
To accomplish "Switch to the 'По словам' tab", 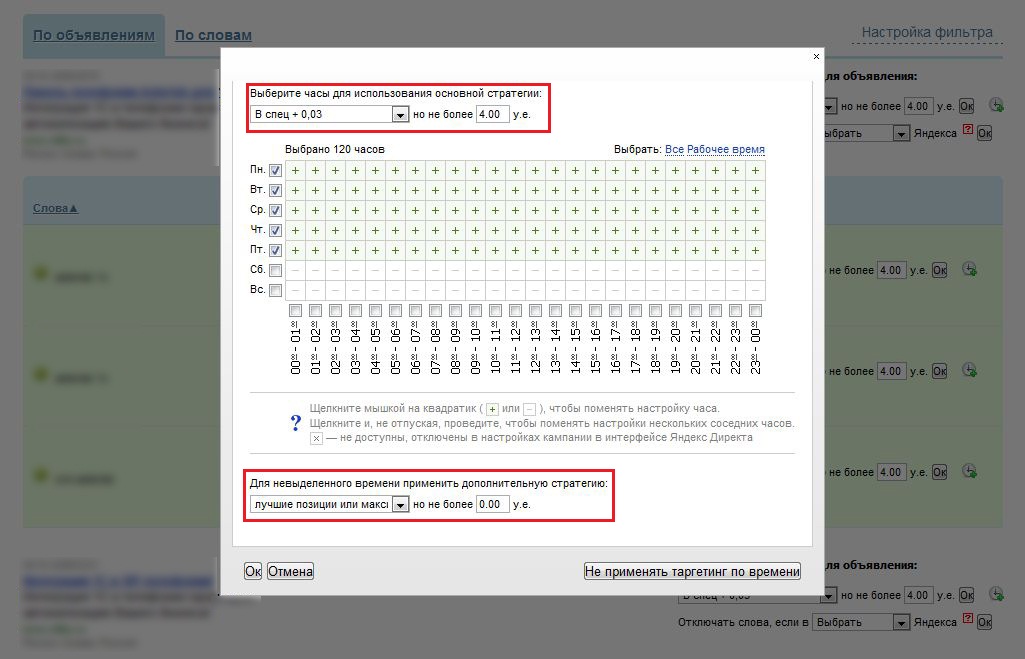I will (x=213, y=36).
